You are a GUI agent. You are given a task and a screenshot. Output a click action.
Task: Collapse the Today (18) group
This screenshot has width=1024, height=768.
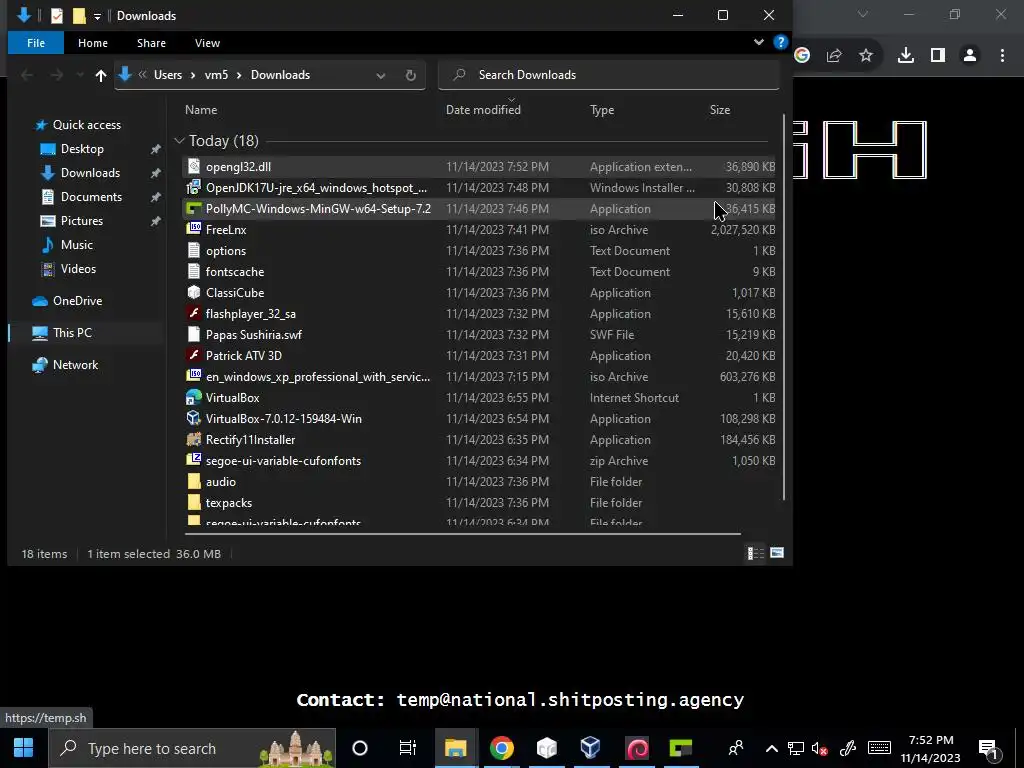click(x=180, y=141)
